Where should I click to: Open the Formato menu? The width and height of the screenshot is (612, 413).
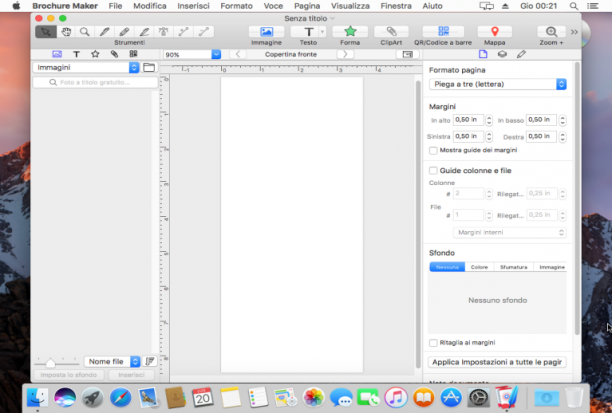(236, 6)
